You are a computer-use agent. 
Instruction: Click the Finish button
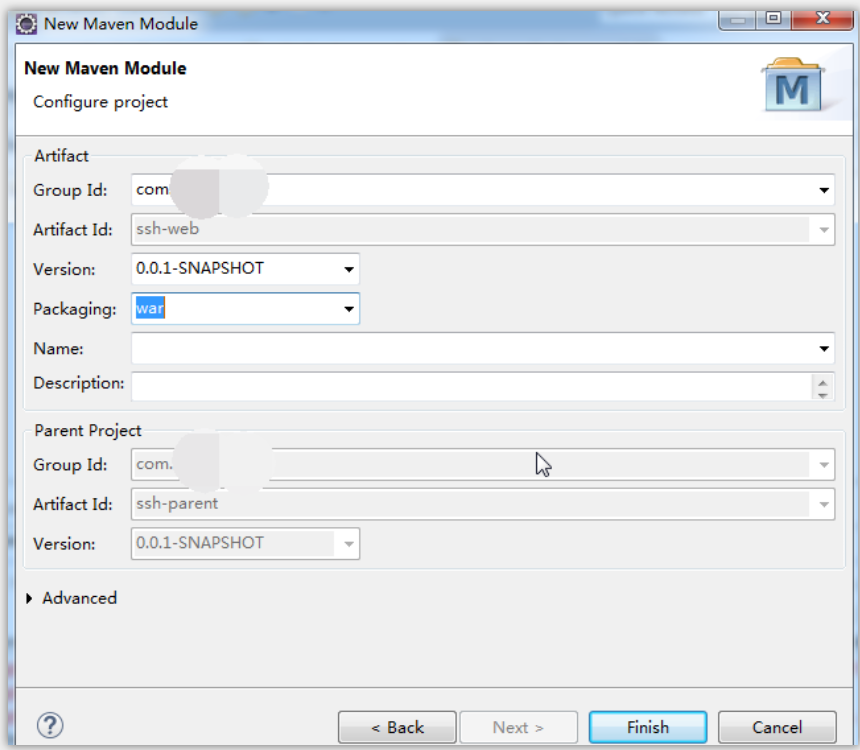(648, 727)
